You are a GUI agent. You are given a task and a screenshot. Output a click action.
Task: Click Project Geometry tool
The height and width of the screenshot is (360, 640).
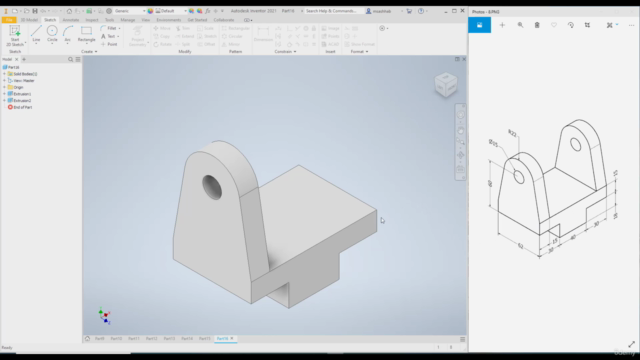point(138,36)
